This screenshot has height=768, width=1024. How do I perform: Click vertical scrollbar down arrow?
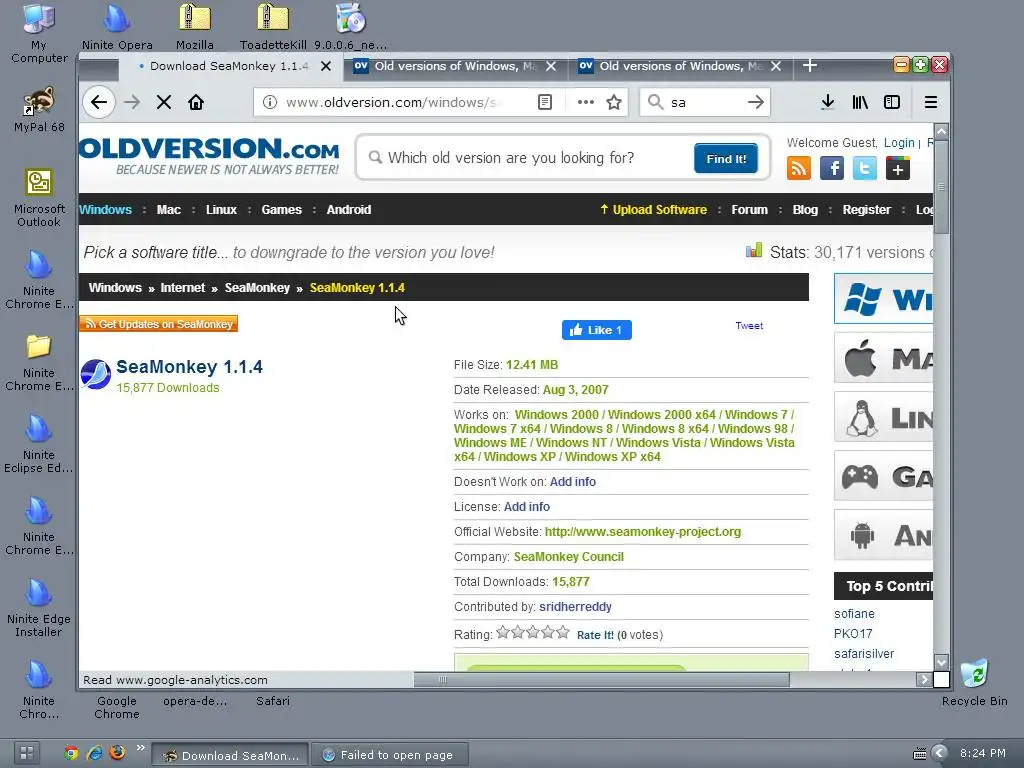(941, 662)
